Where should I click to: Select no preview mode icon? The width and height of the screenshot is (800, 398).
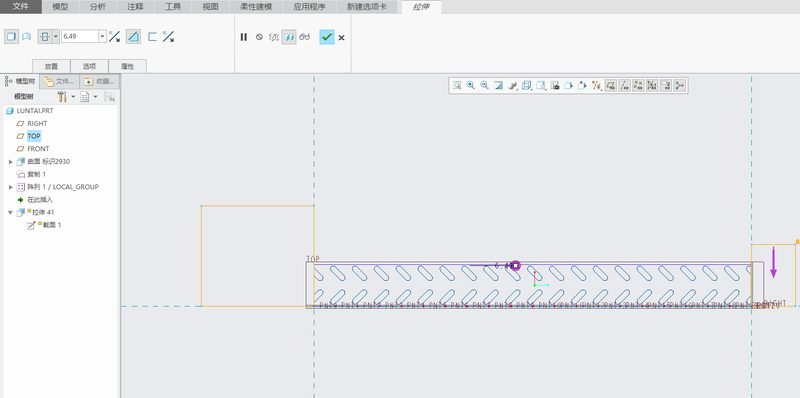coord(259,37)
